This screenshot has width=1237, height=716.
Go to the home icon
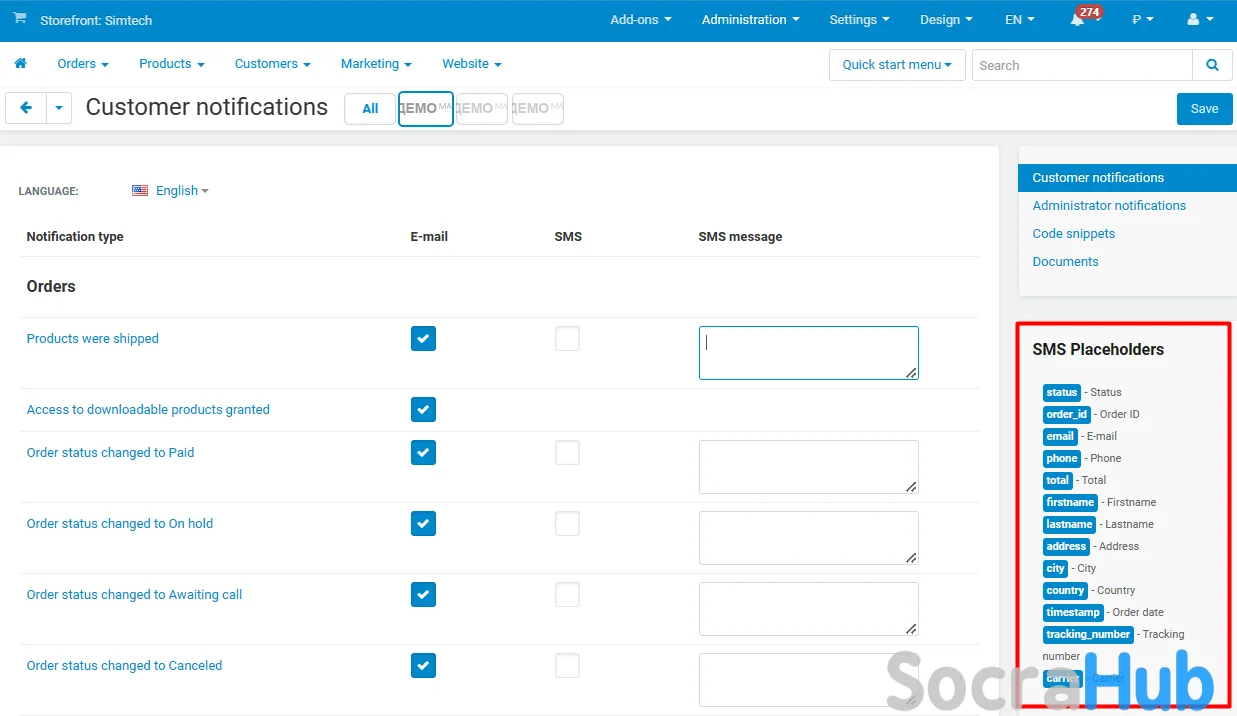20,64
